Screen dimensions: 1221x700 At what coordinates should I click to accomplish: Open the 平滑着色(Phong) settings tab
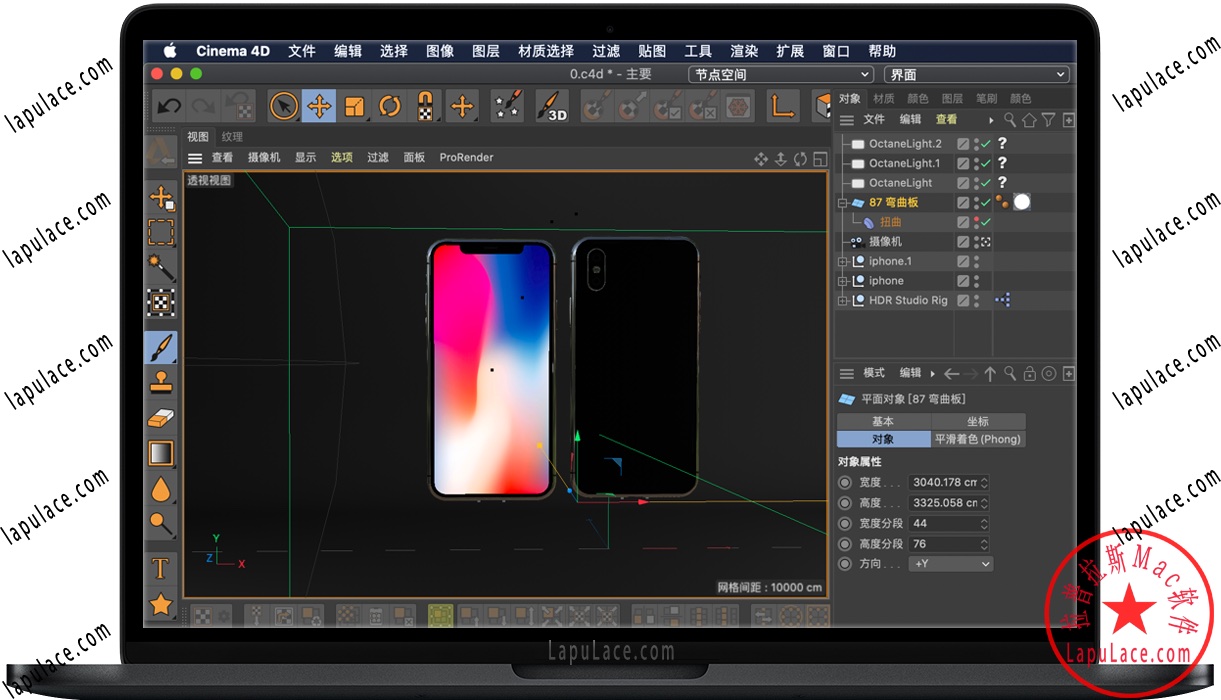pos(978,439)
